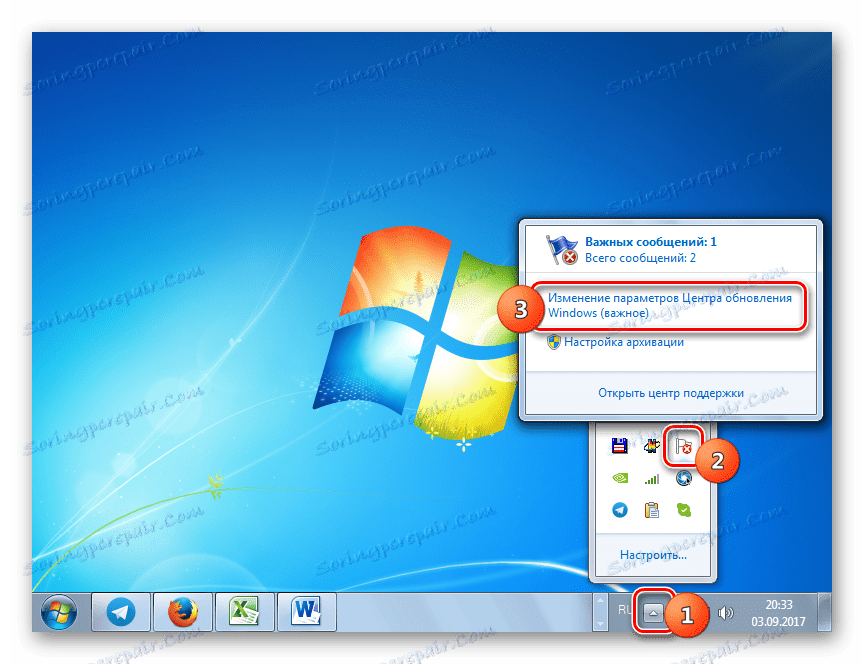The image size is (864, 664).
Task: Click the colorful M tray icon
Action: [x=652, y=445]
